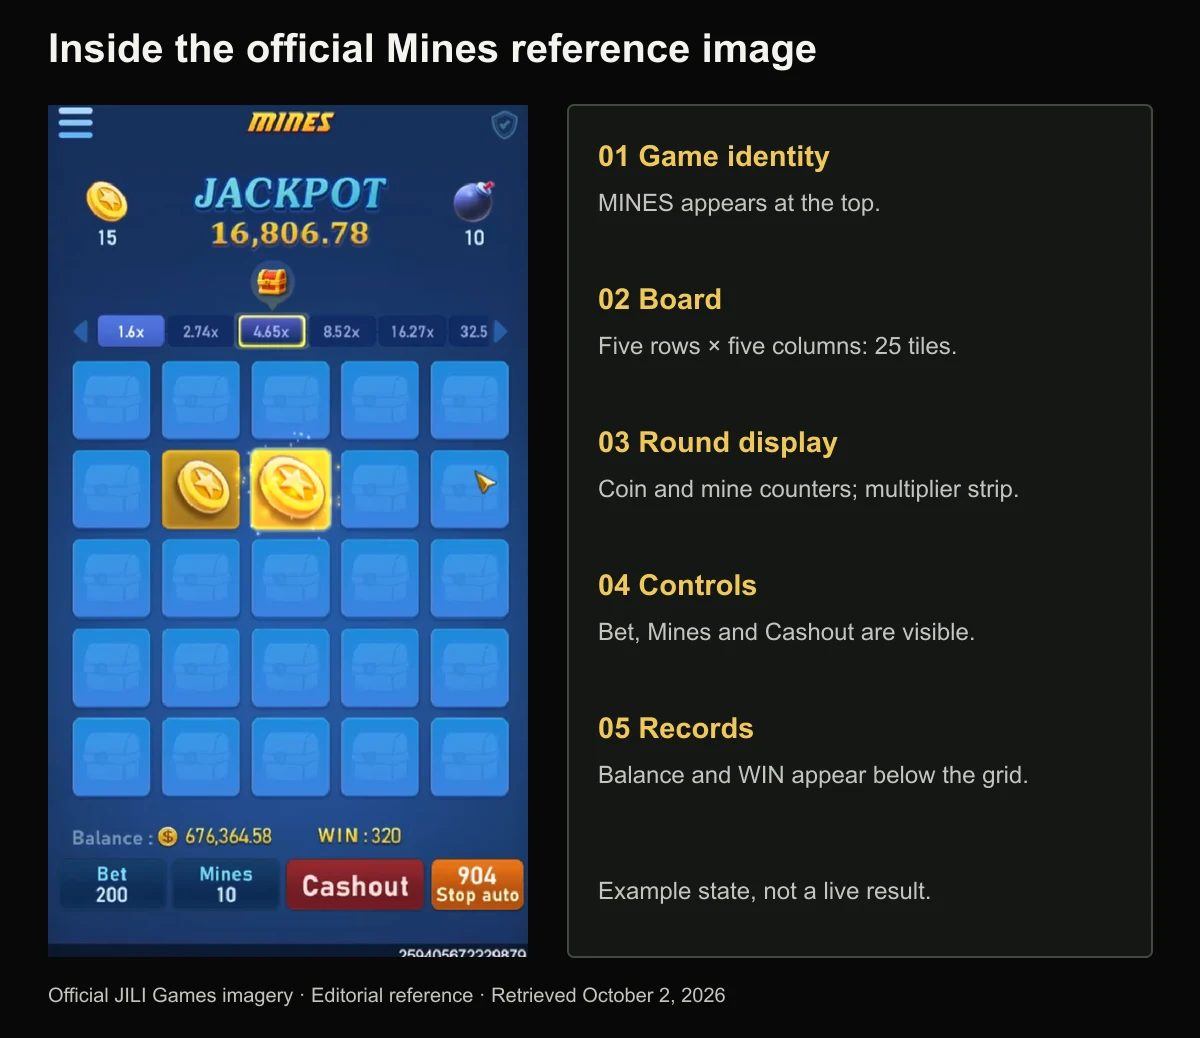1200x1038 pixels.
Task: Click the glowing highlighted coin tile
Action: point(290,489)
